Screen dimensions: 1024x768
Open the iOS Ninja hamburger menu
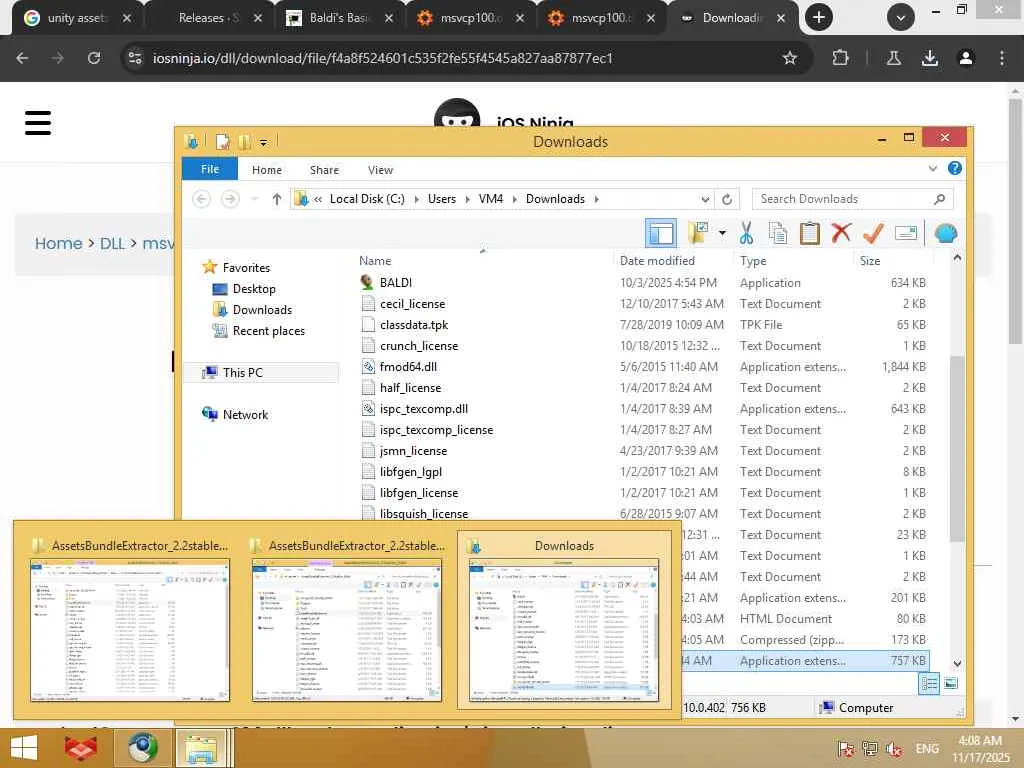tap(38, 123)
